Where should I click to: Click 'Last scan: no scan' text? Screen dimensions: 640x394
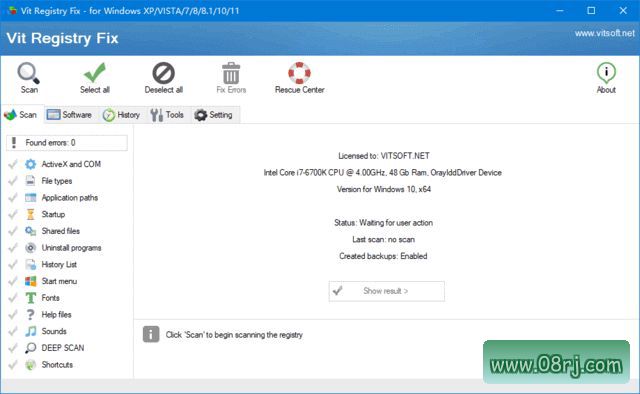384,239
